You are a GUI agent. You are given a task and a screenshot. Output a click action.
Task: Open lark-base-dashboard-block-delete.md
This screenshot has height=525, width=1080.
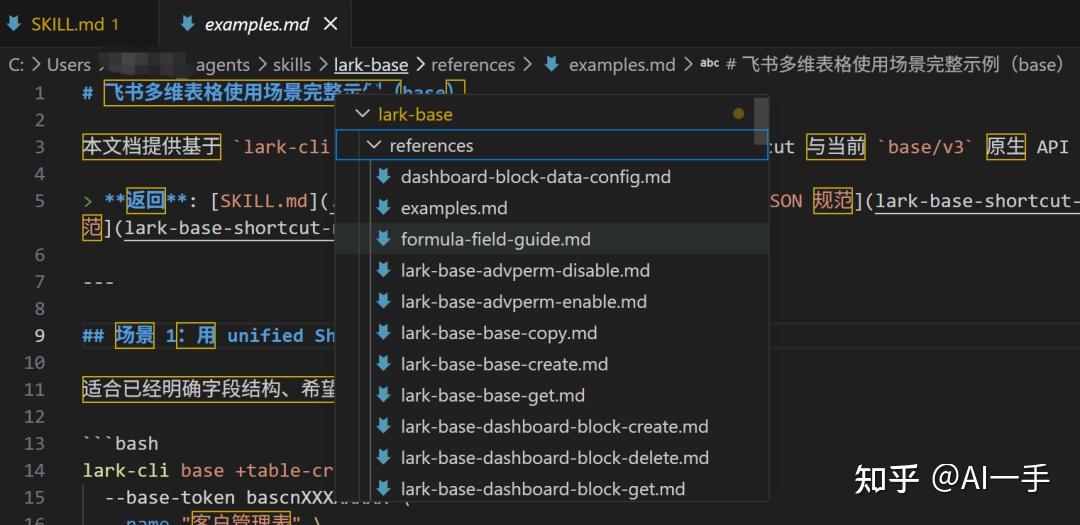coord(555,457)
